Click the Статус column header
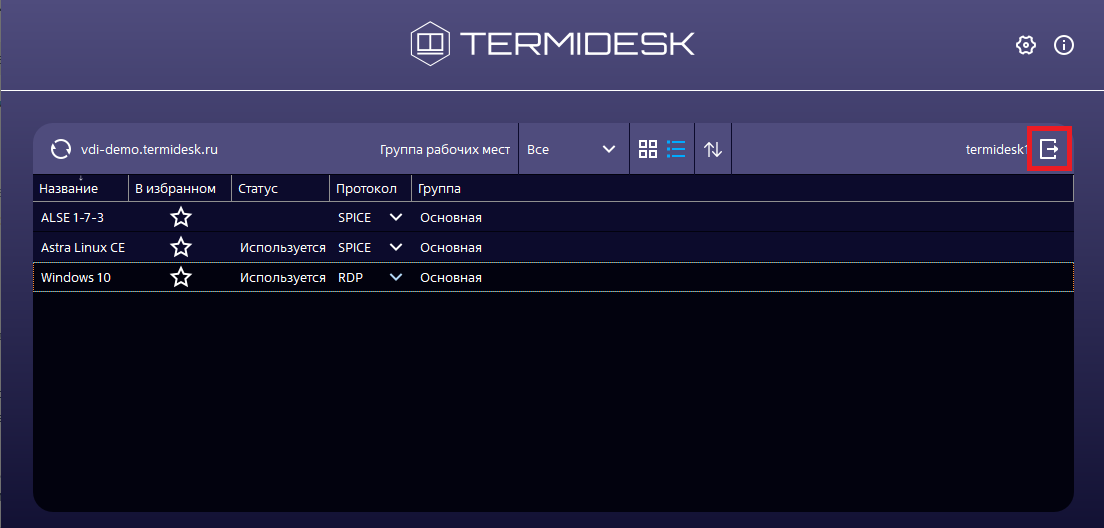This screenshot has height=528, width=1104. tap(258, 189)
